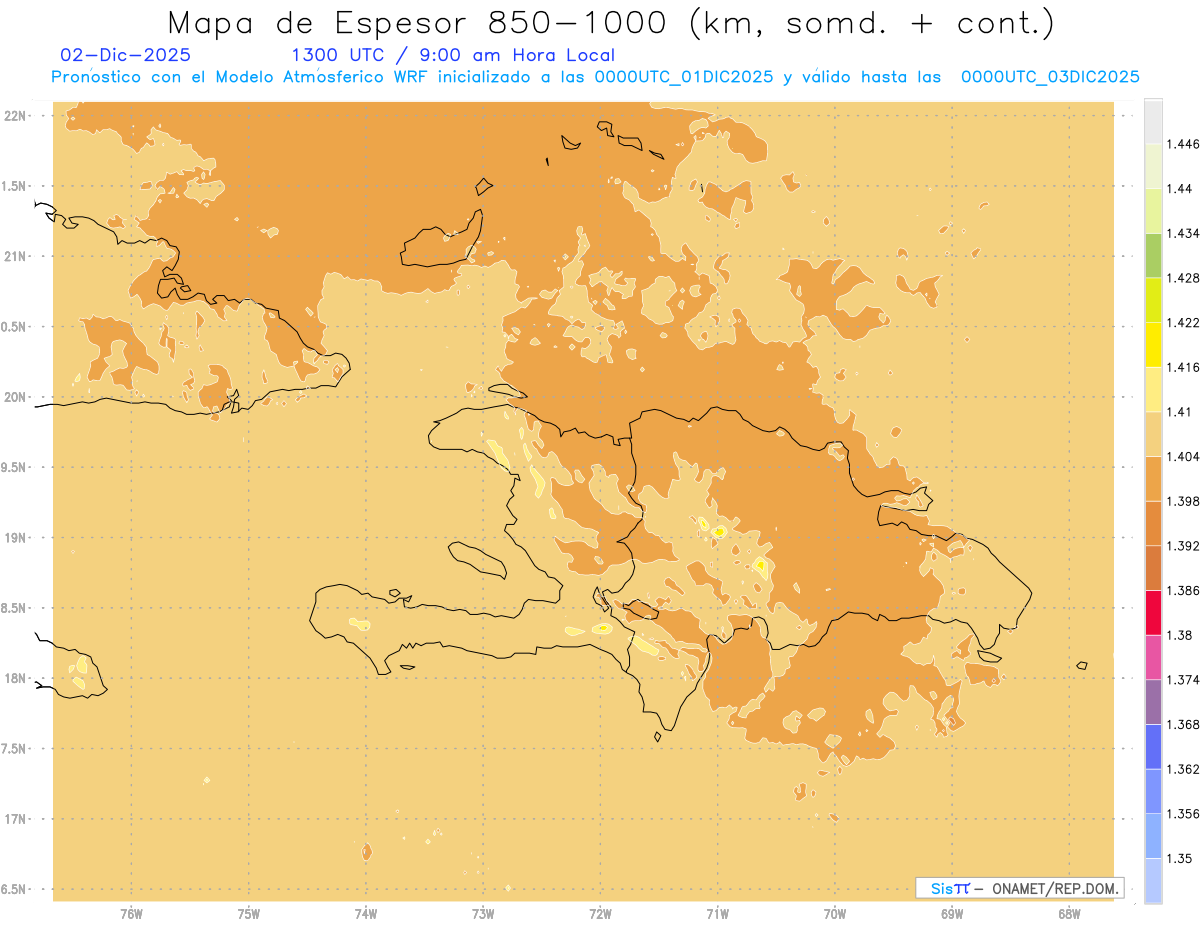Click the legend value 1.41

[x=1181, y=411]
